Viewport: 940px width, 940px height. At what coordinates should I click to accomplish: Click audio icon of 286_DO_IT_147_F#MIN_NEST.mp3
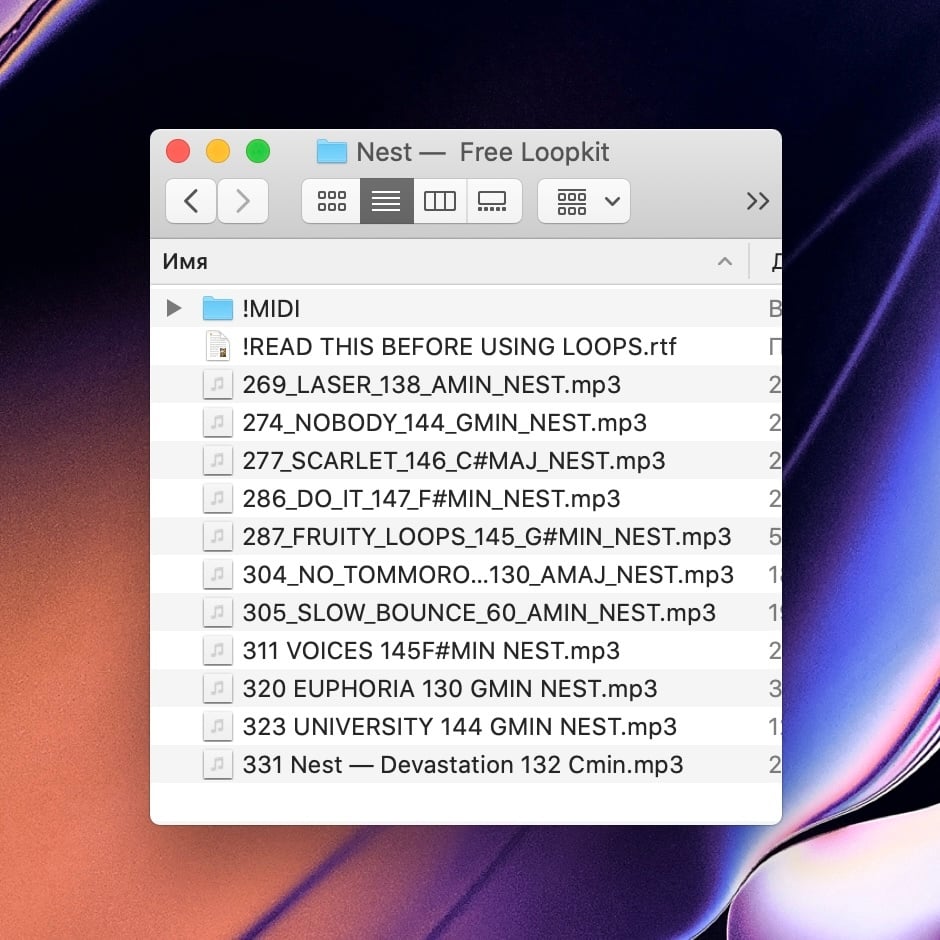pos(218,498)
